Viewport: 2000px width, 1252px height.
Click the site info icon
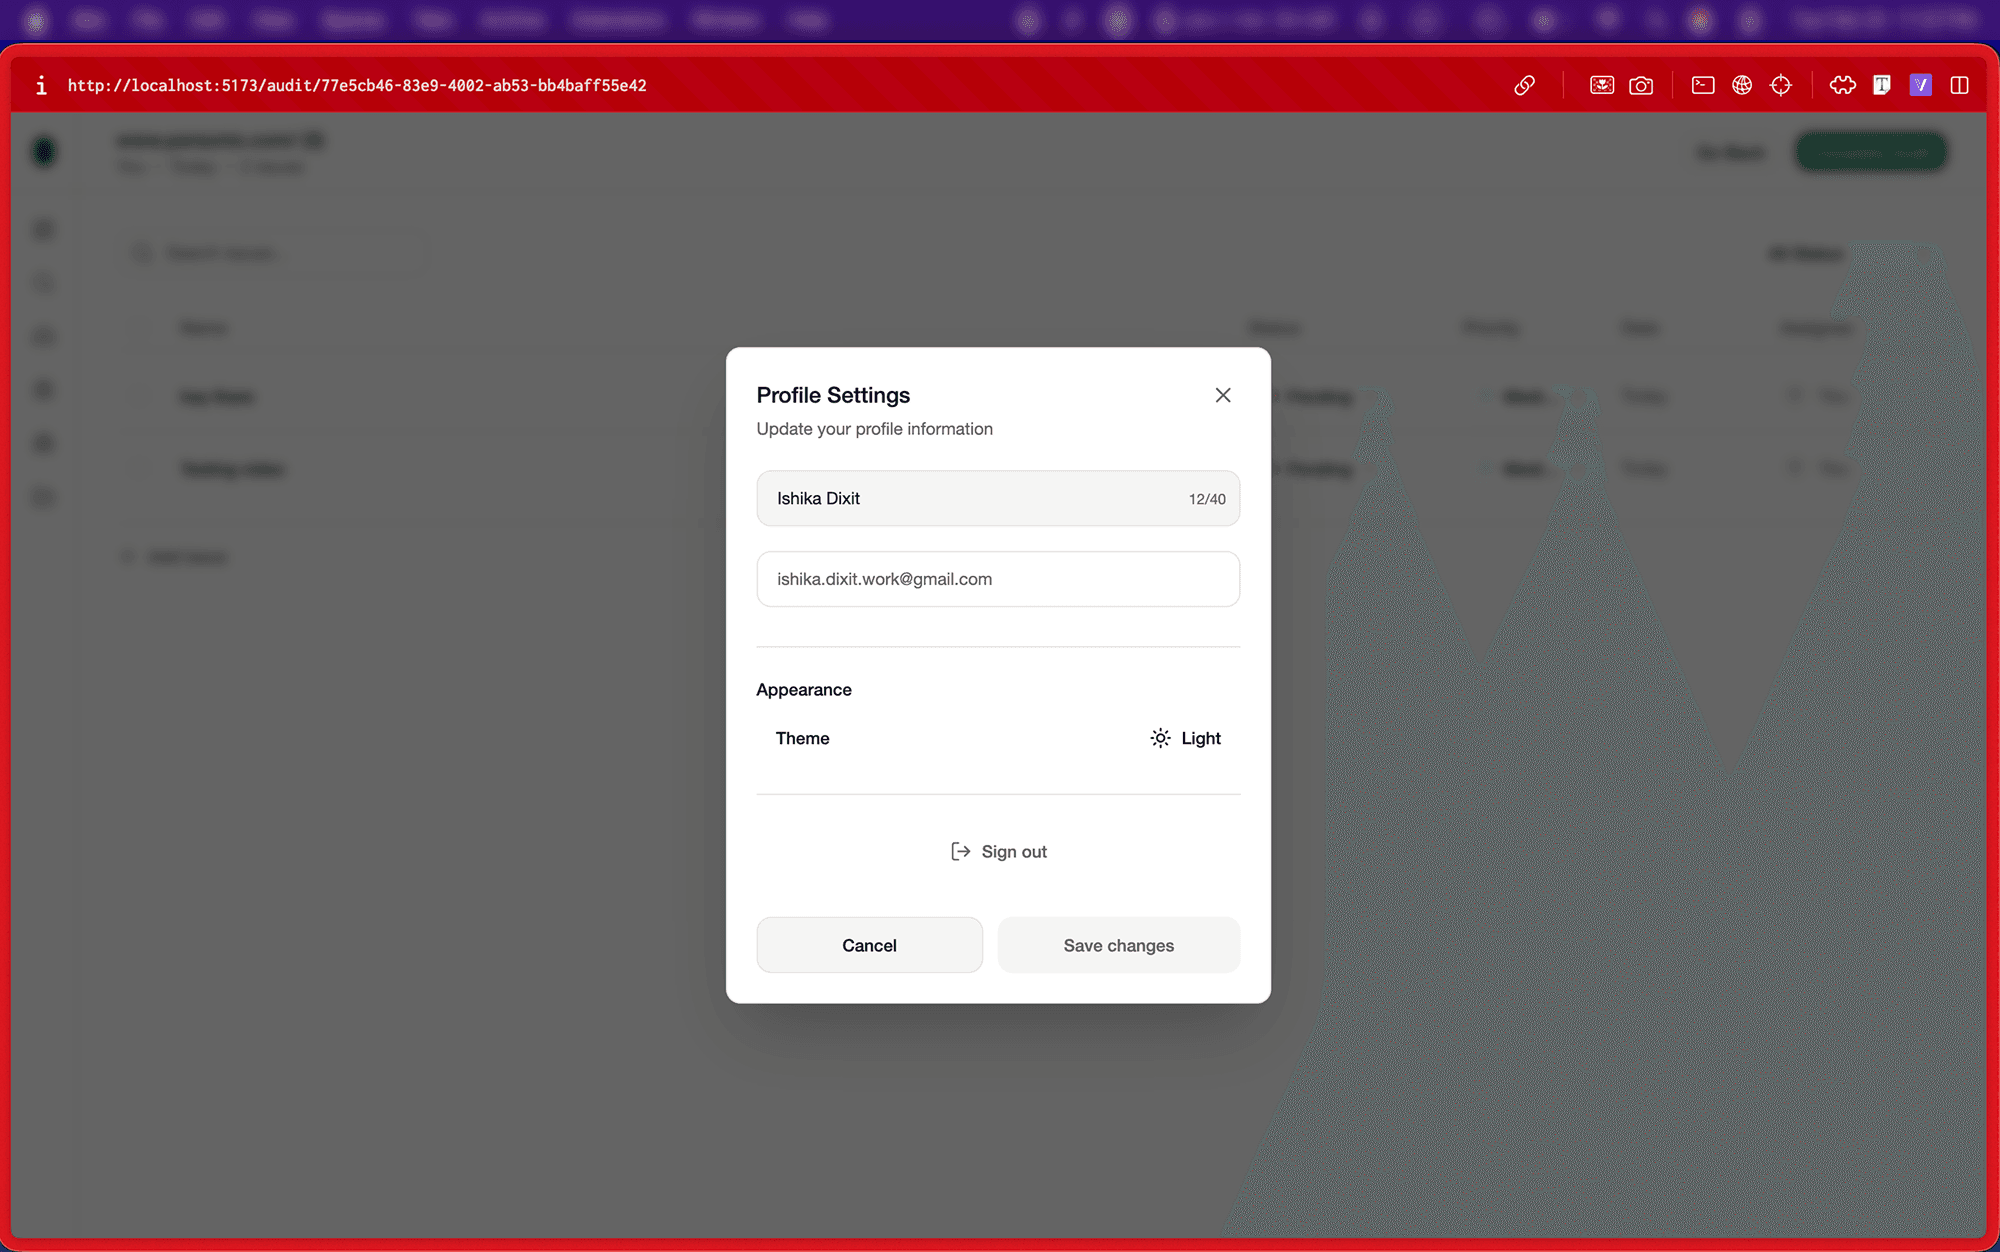pos(41,85)
